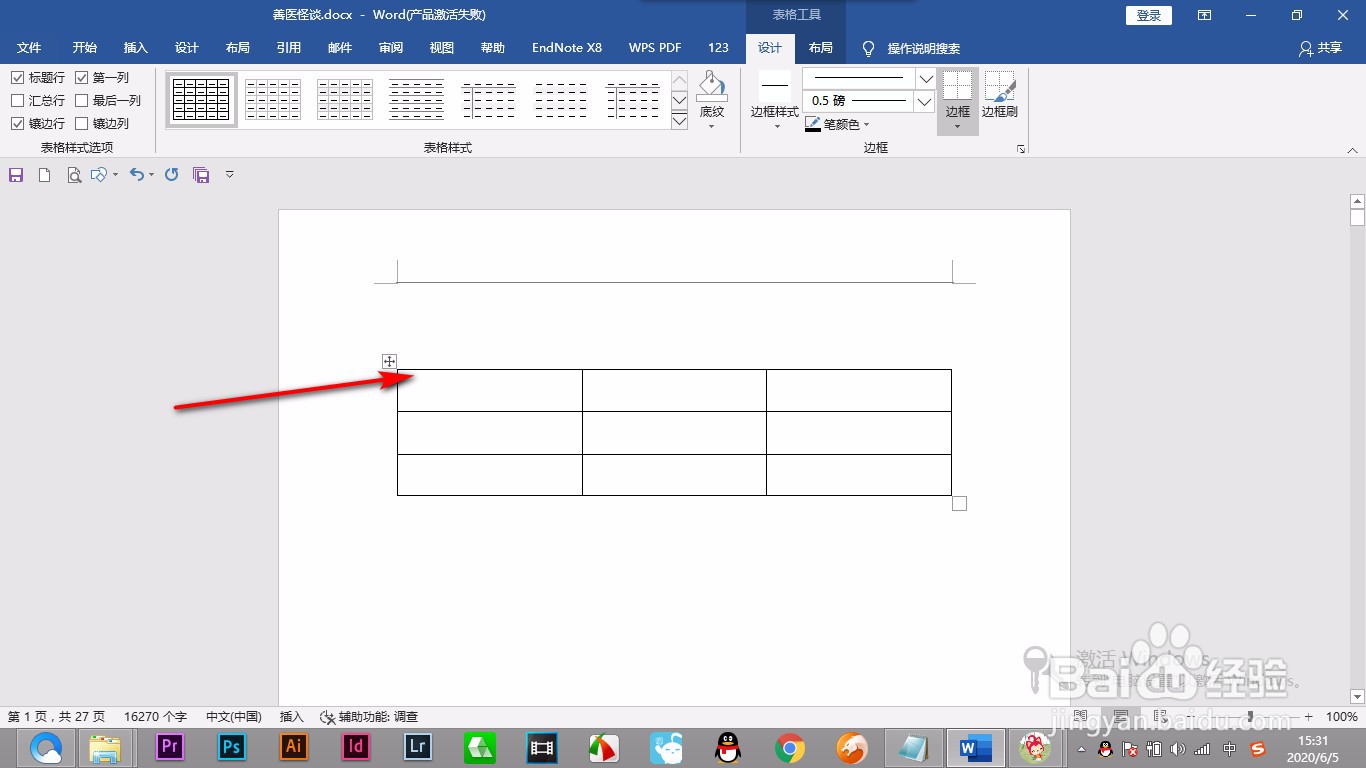The height and width of the screenshot is (768, 1366).
Task: Open the line style dropdown
Action: pyautogui.click(x=926, y=78)
